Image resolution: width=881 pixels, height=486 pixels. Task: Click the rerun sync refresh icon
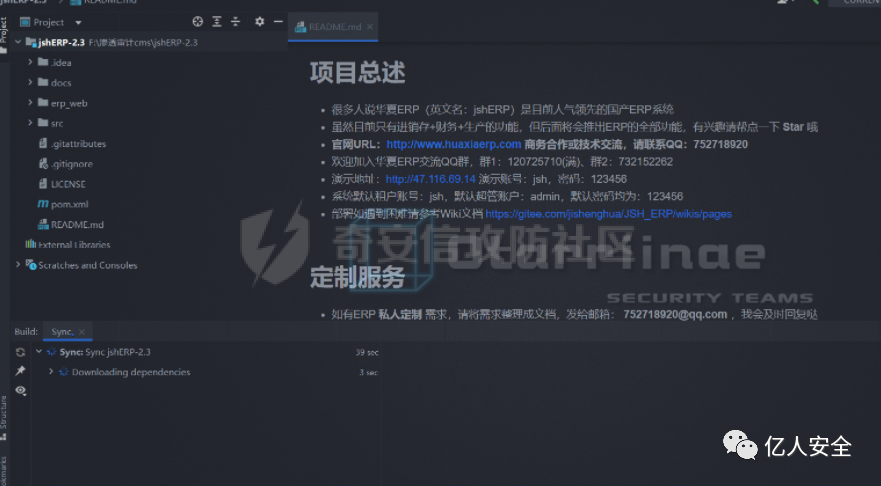21,352
